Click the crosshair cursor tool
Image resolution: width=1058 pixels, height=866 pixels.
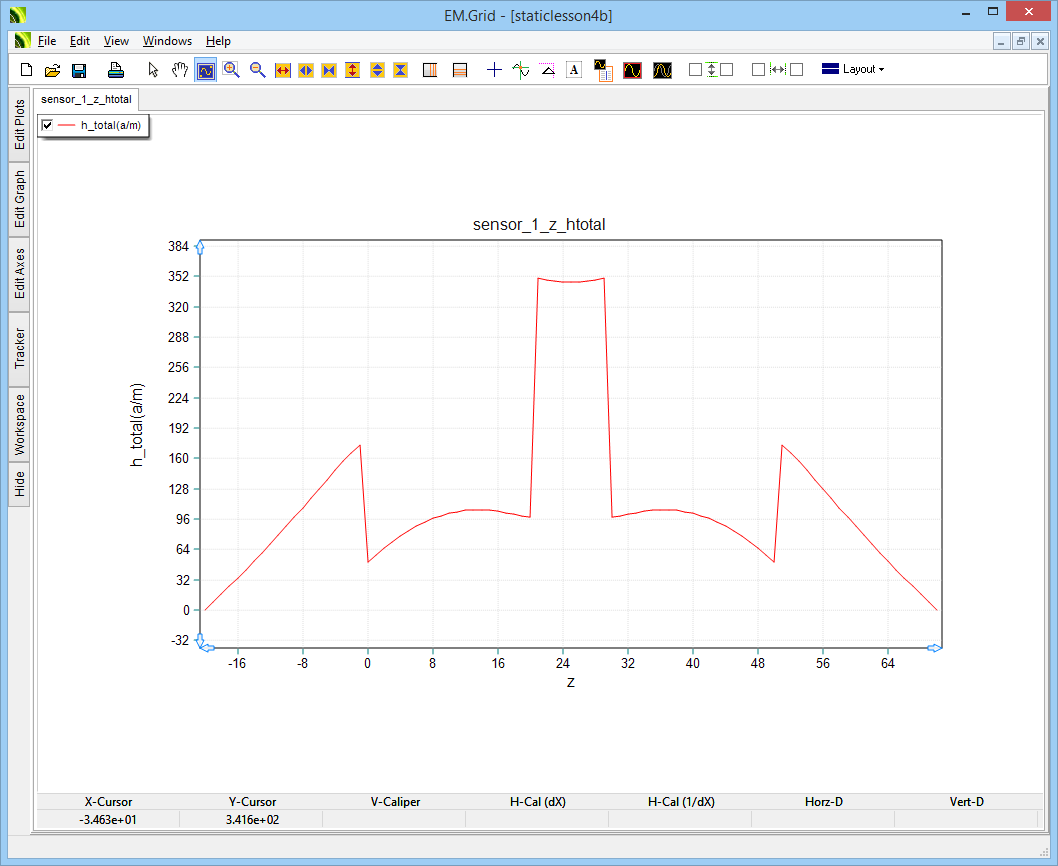tap(494, 70)
